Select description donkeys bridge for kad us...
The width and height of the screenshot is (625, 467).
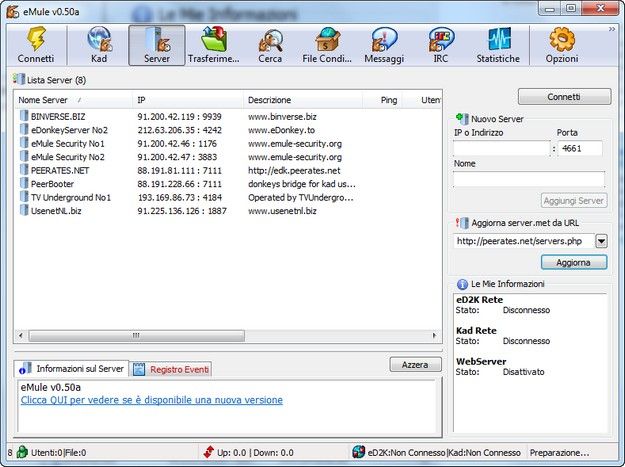click(x=302, y=184)
